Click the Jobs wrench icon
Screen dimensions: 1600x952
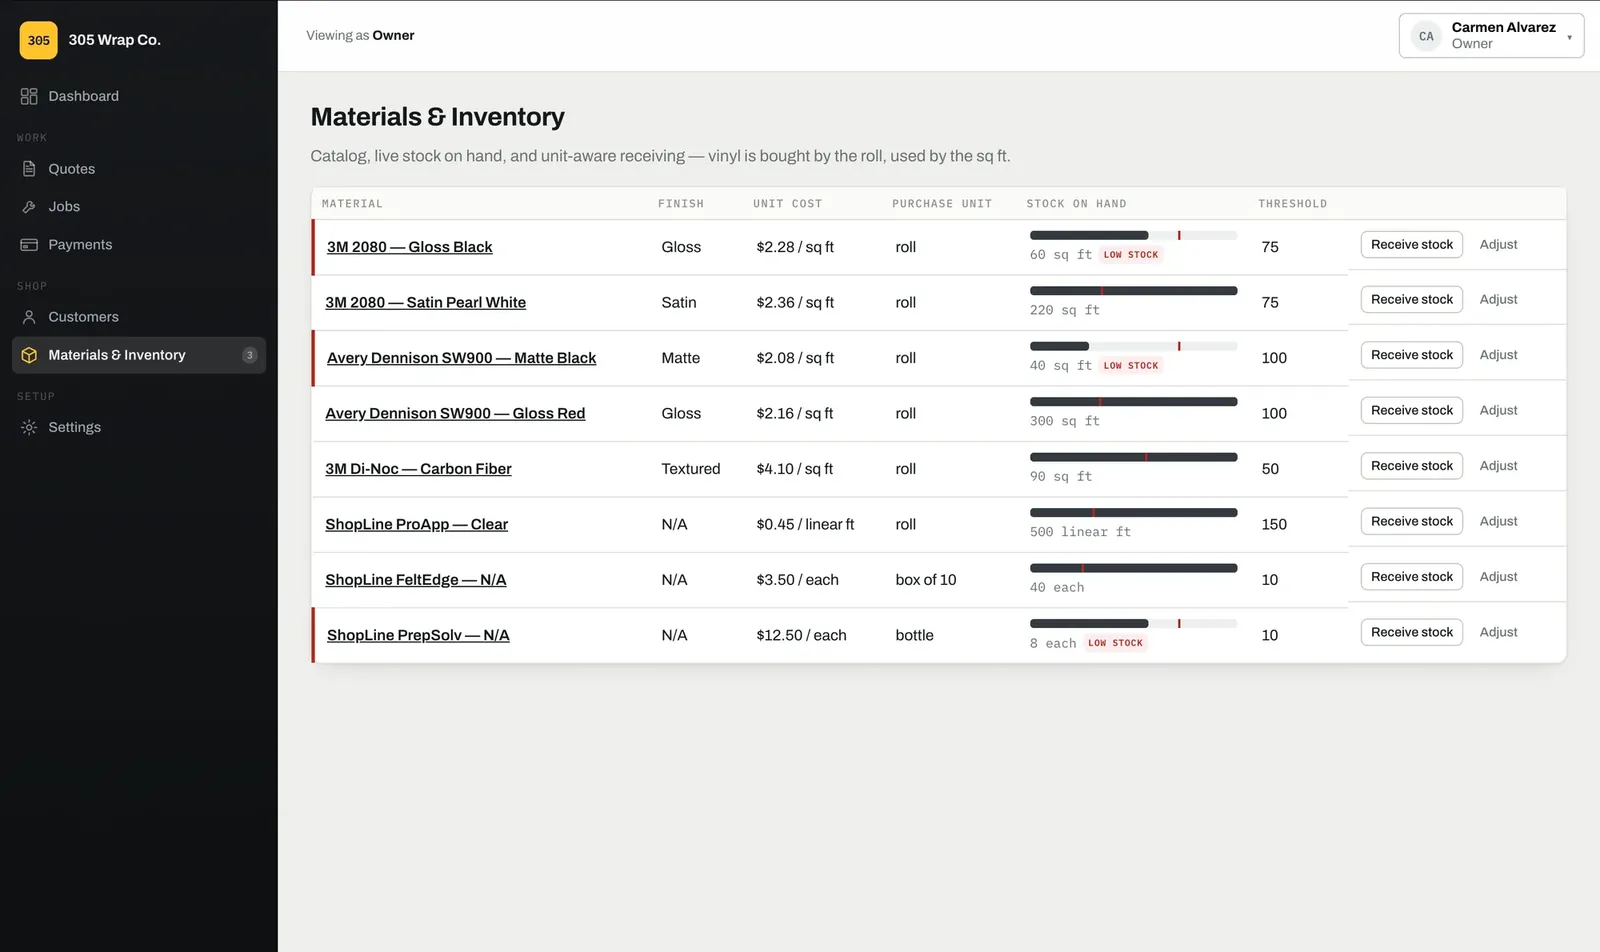pyautogui.click(x=29, y=207)
